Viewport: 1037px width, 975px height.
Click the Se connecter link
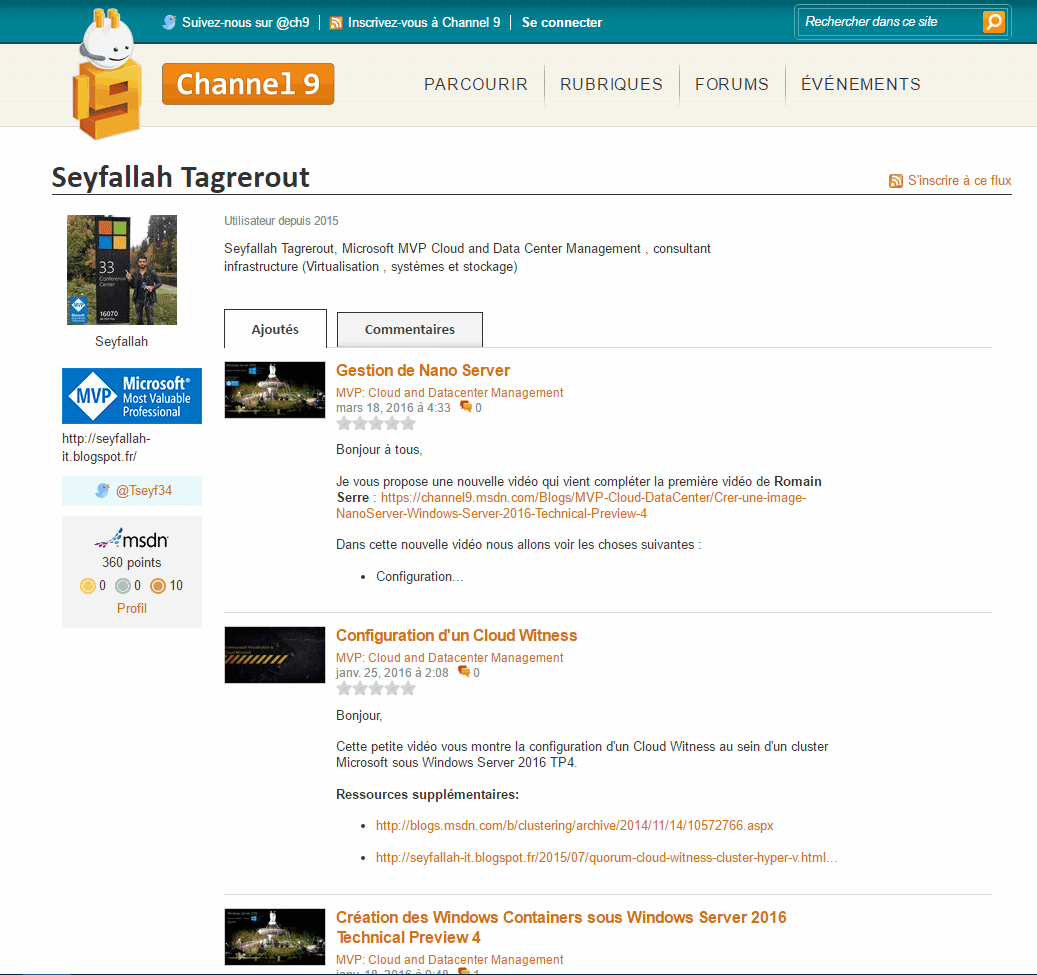point(561,21)
